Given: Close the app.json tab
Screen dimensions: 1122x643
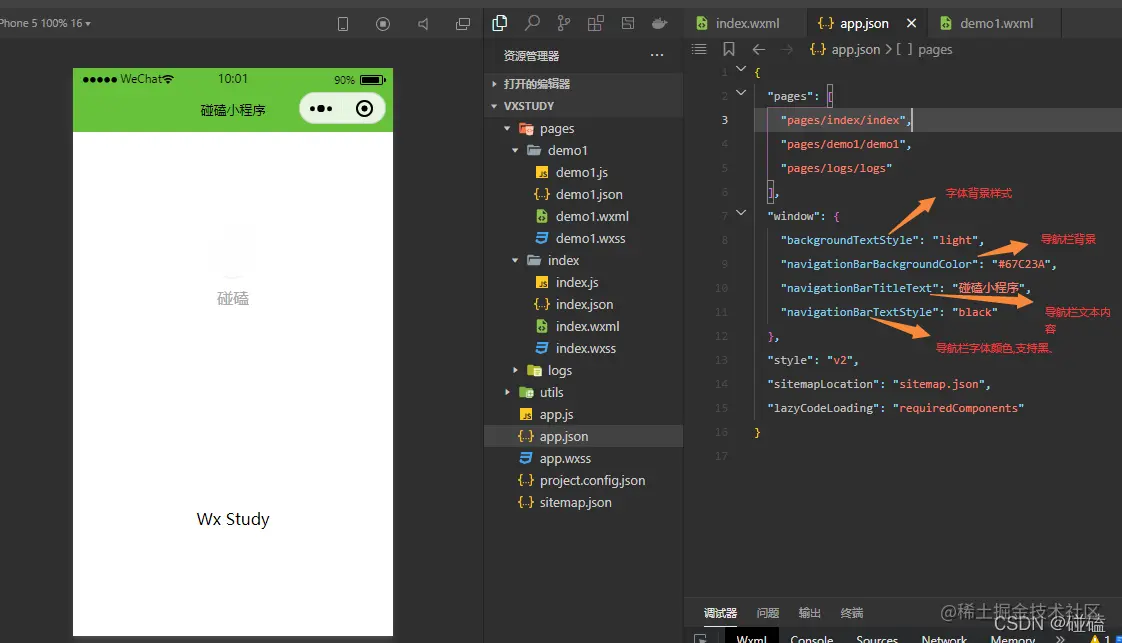Looking at the screenshot, I should (x=911, y=23).
